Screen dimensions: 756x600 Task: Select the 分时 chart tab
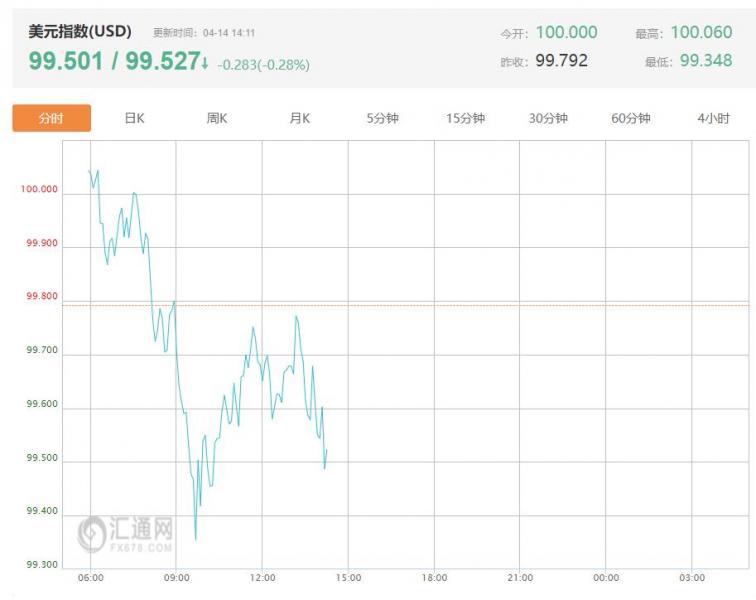pyautogui.click(x=51, y=118)
